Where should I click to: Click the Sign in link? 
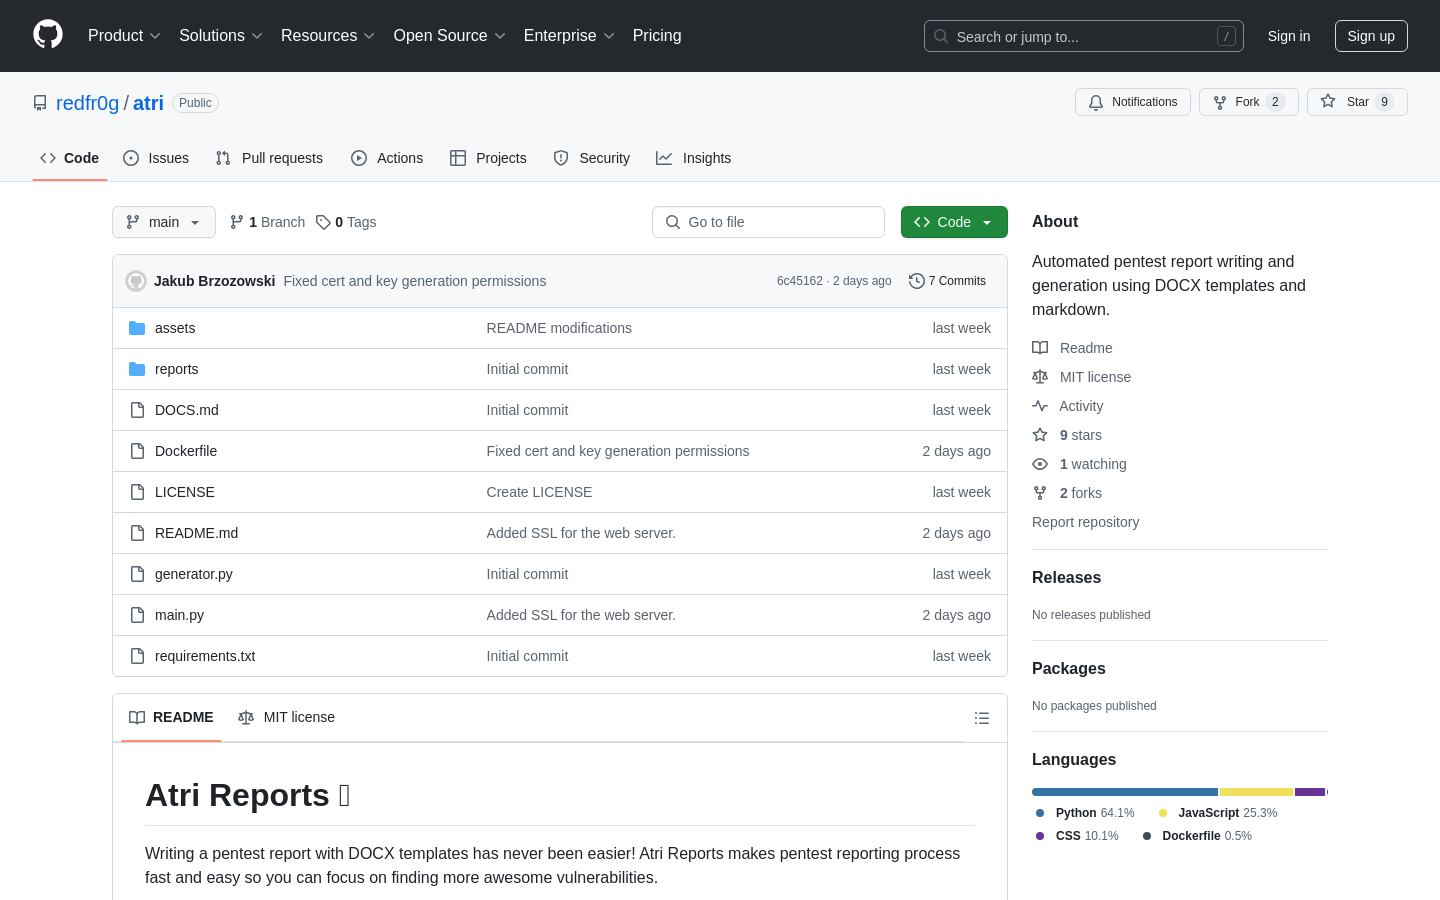pos(1289,36)
